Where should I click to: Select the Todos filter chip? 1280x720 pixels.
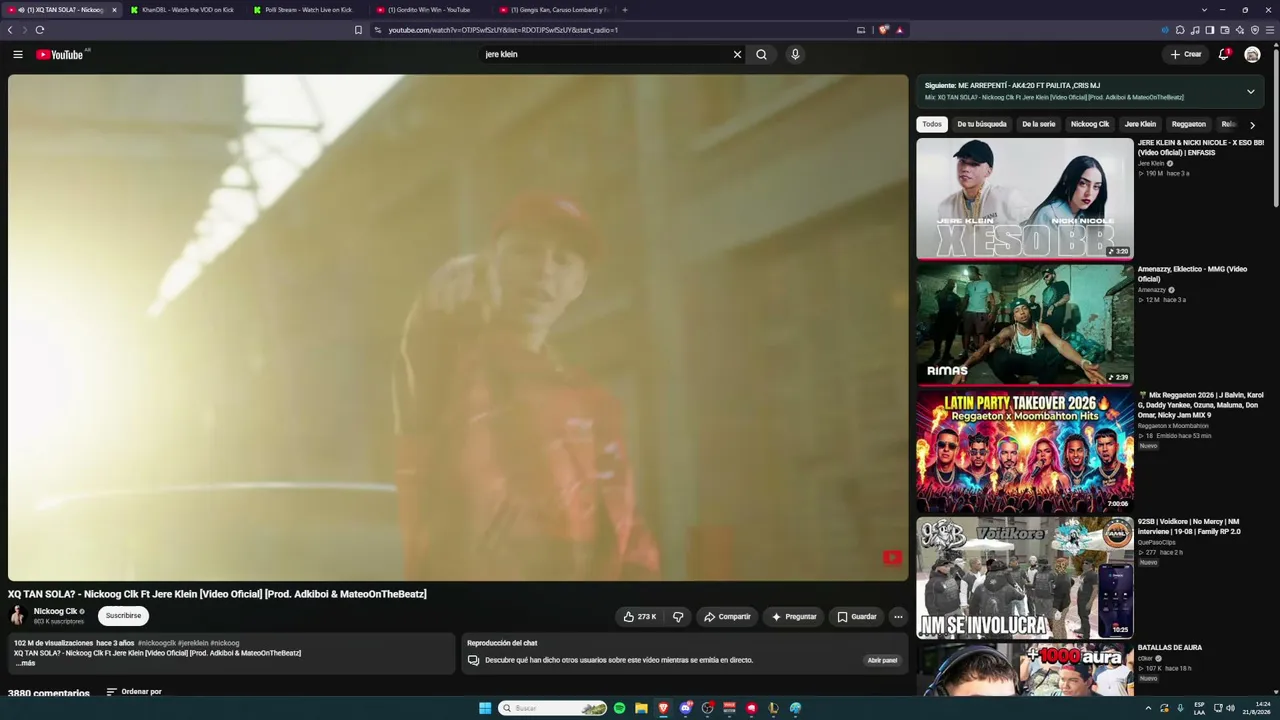click(932, 124)
